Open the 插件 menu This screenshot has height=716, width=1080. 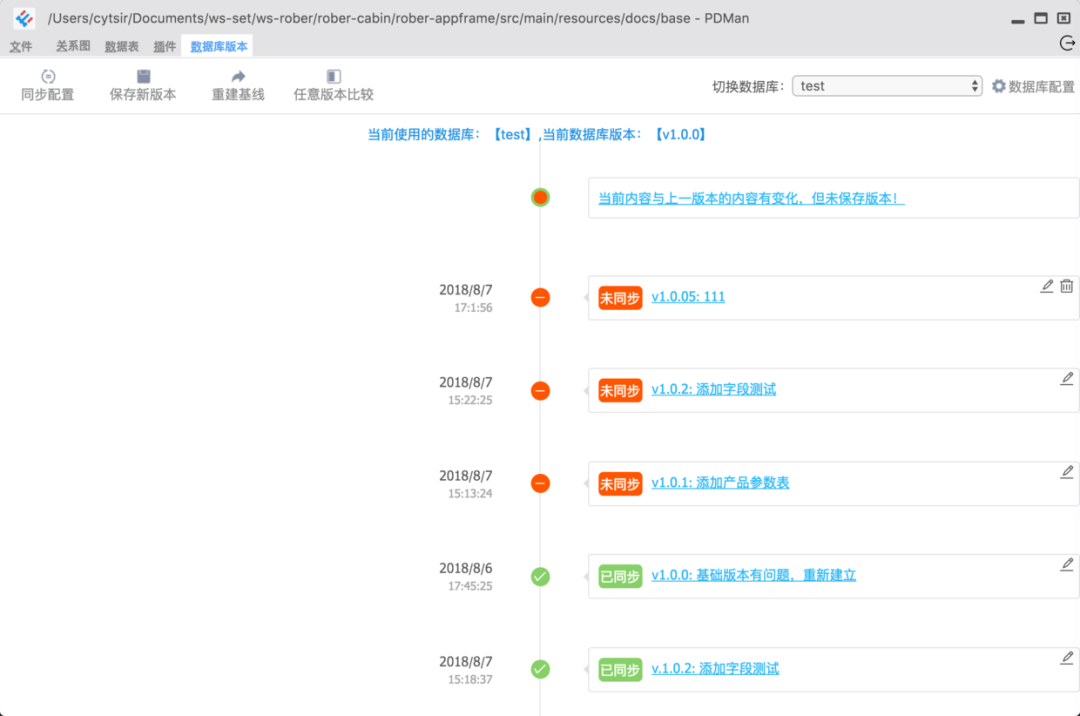tap(165, 46)
